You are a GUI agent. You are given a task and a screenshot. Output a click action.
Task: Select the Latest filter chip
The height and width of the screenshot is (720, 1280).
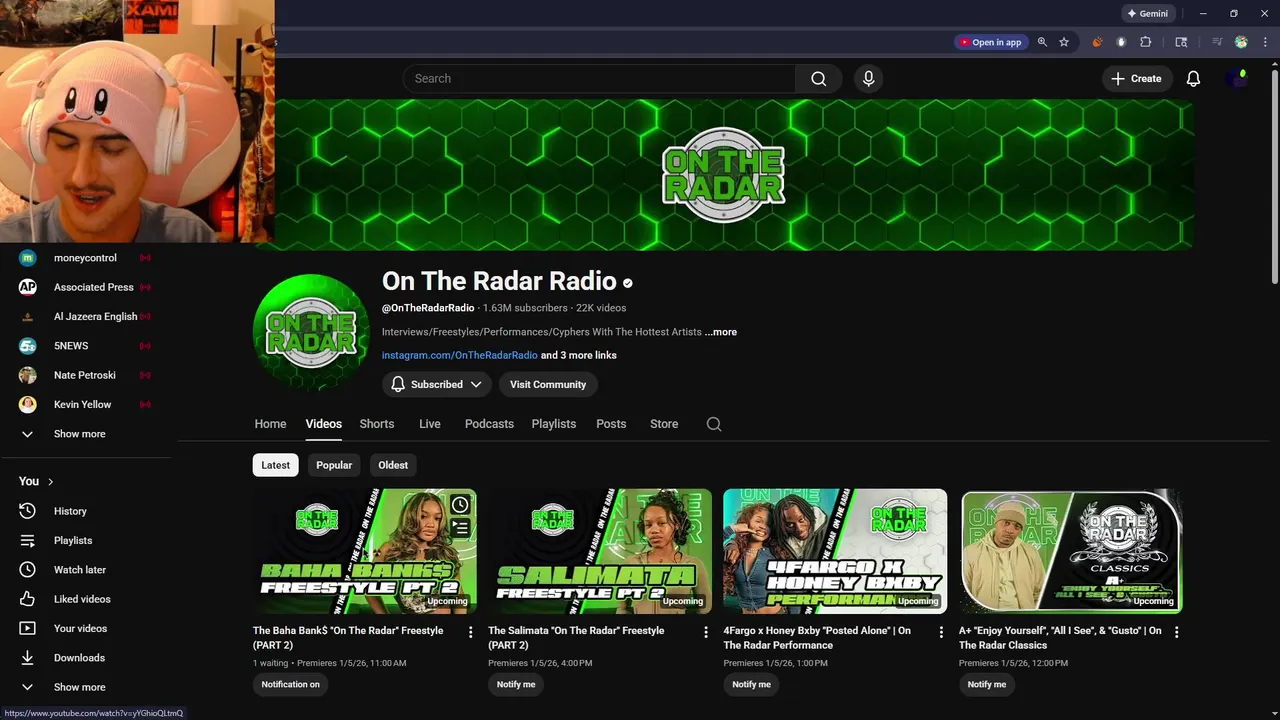275,465
